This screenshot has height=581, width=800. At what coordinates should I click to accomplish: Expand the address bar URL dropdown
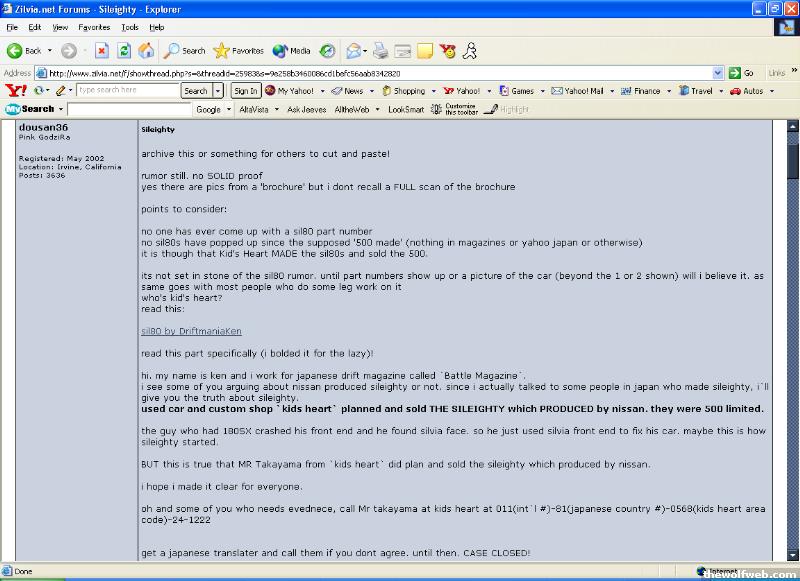pyautogui.click(x=718, y=73)
